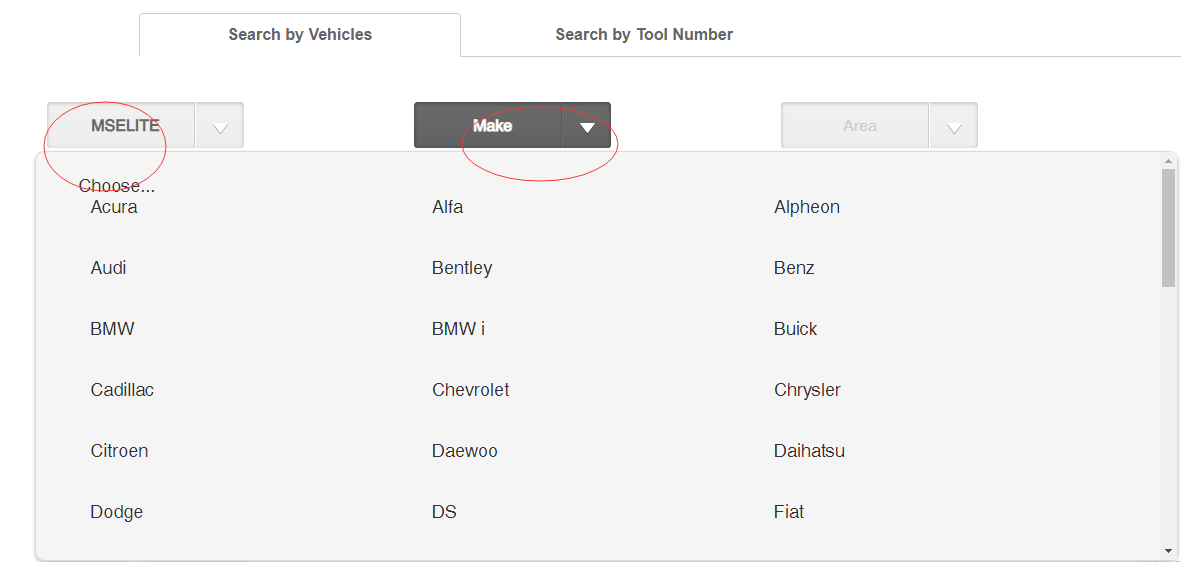
Task: Click the list scroll-down arrow
Action: tap(1168, 551)
